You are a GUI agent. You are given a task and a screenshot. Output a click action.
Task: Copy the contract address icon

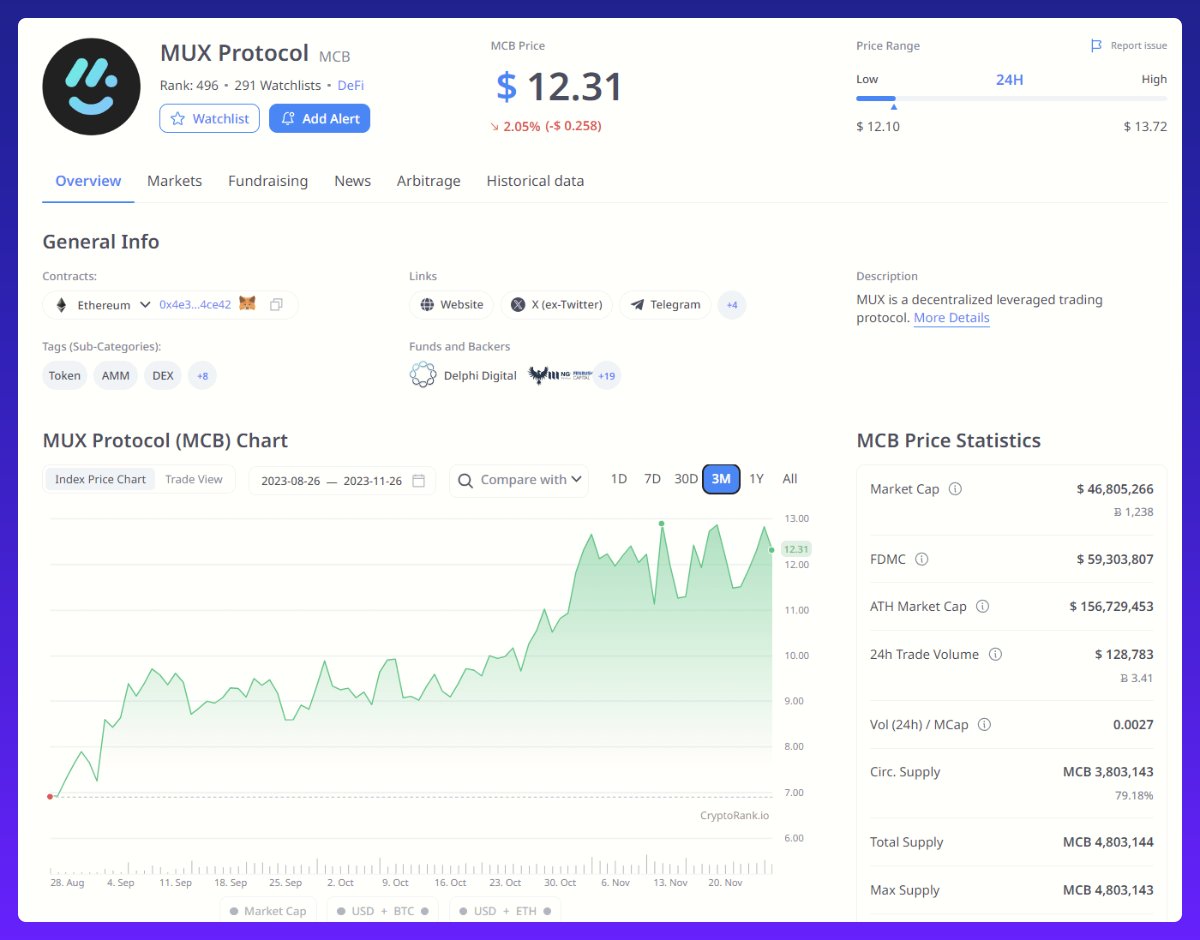[277, 304]
